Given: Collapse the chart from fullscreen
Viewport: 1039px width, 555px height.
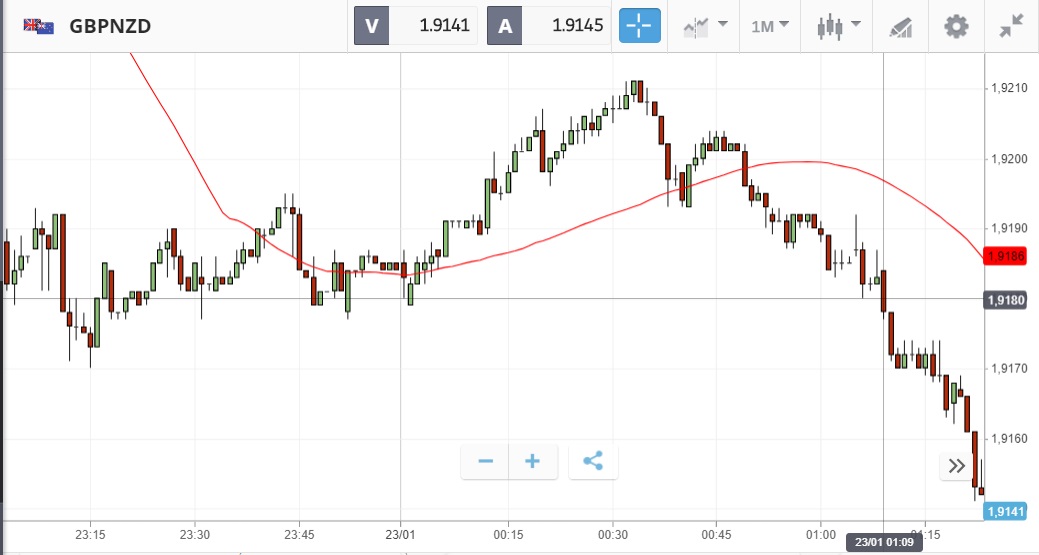Looking at the screenshot, I should (x=1012, y=26).
